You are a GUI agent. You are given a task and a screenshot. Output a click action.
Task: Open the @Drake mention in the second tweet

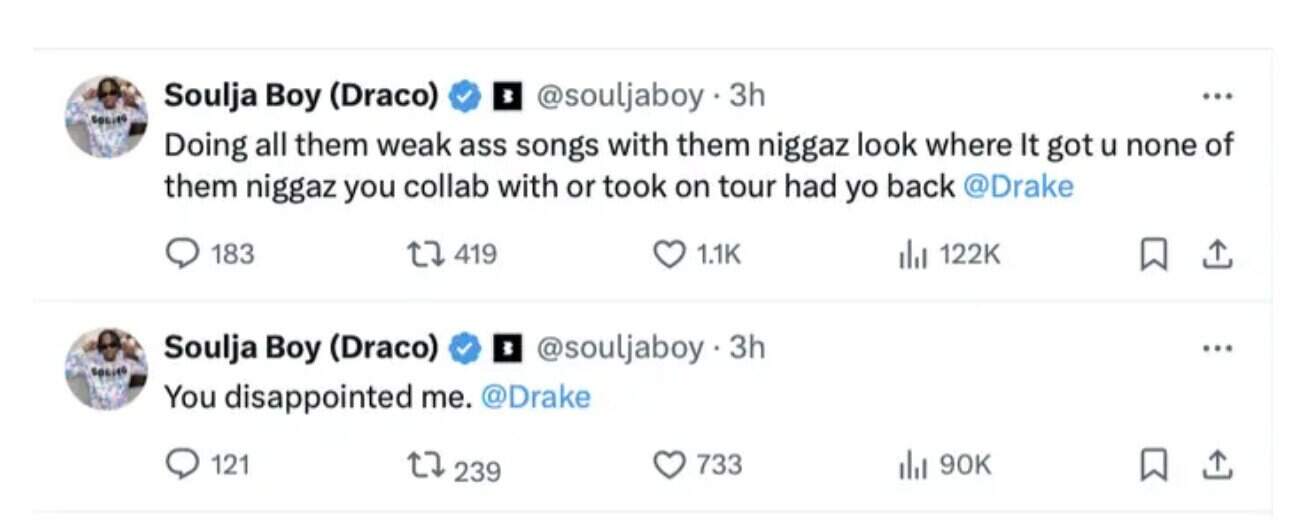535,397
